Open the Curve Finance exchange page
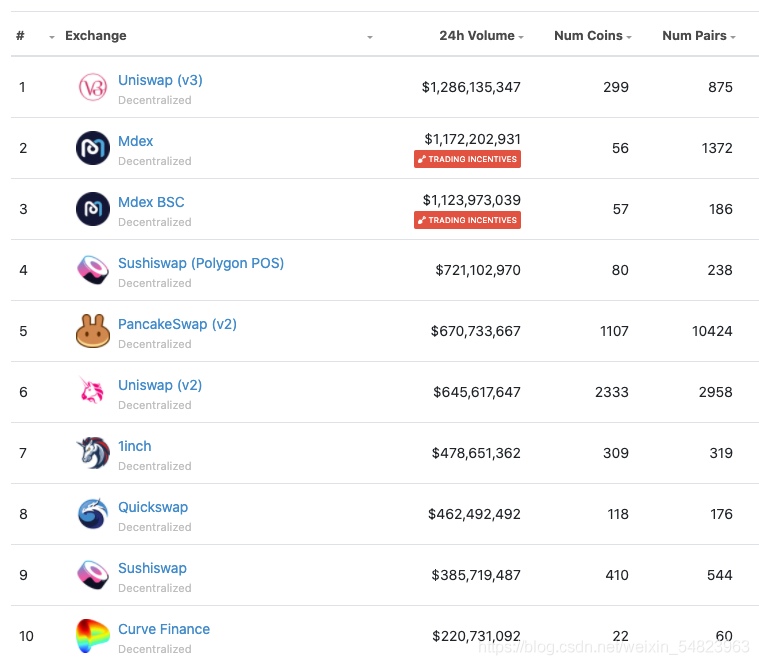This screenshot has width=759, height=665. [x=164, y=629]
